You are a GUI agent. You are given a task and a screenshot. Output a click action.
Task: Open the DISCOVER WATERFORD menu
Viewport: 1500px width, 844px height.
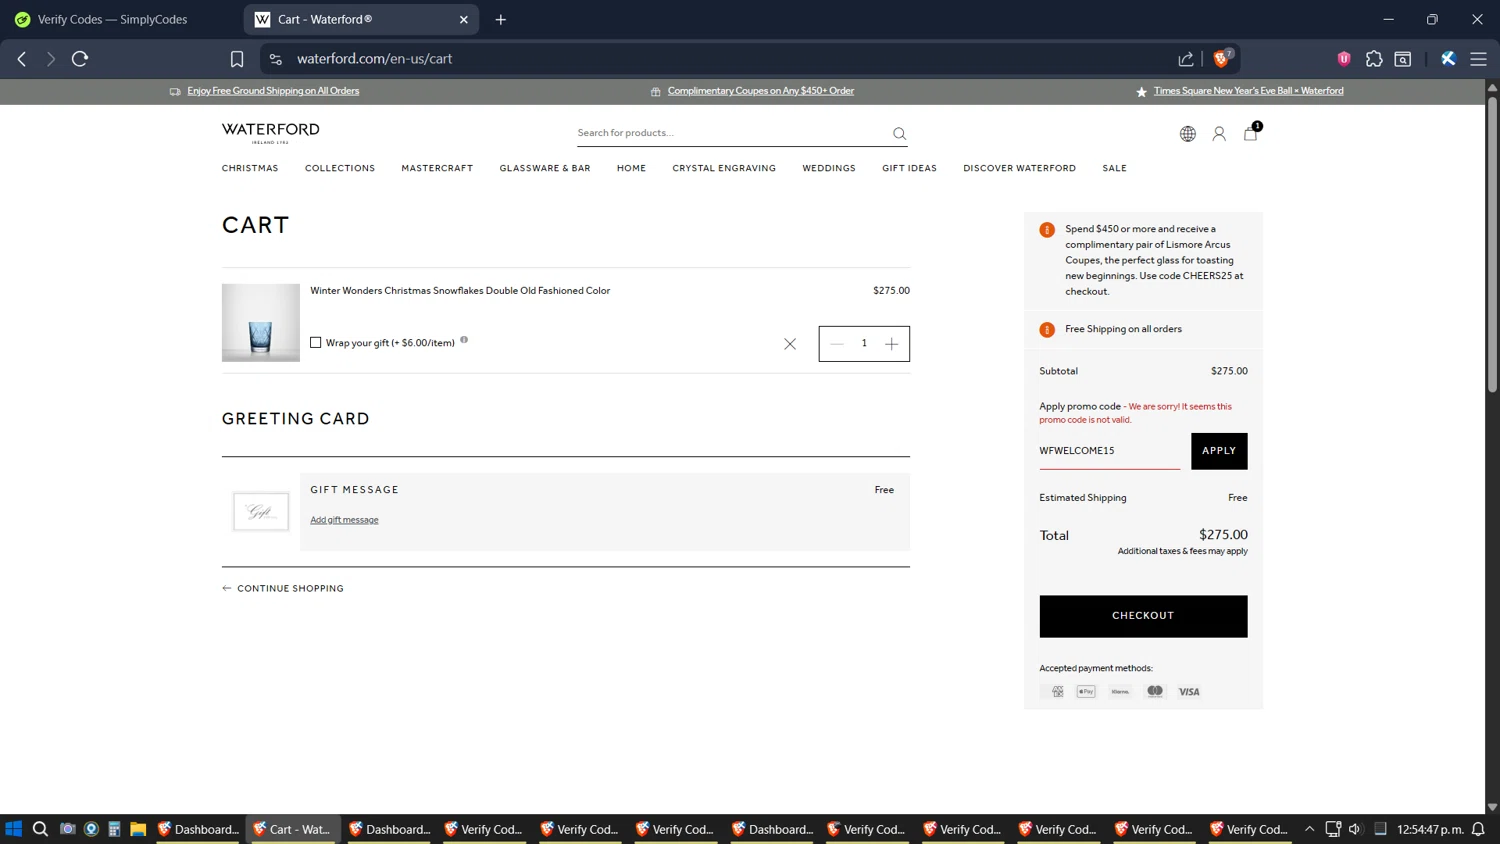pos(1019,168)
